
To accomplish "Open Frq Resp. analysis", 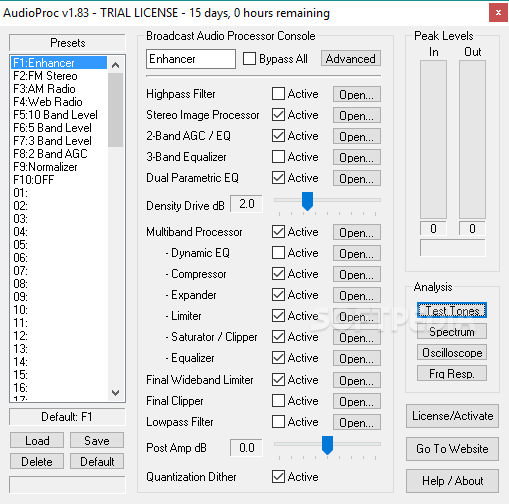I will tap(452, 373).
